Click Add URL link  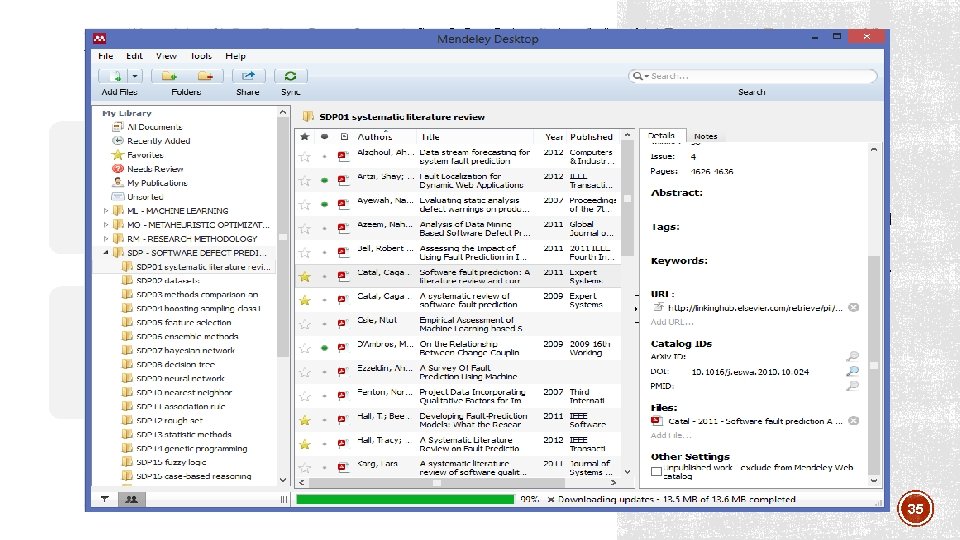[x=672, y=322]
